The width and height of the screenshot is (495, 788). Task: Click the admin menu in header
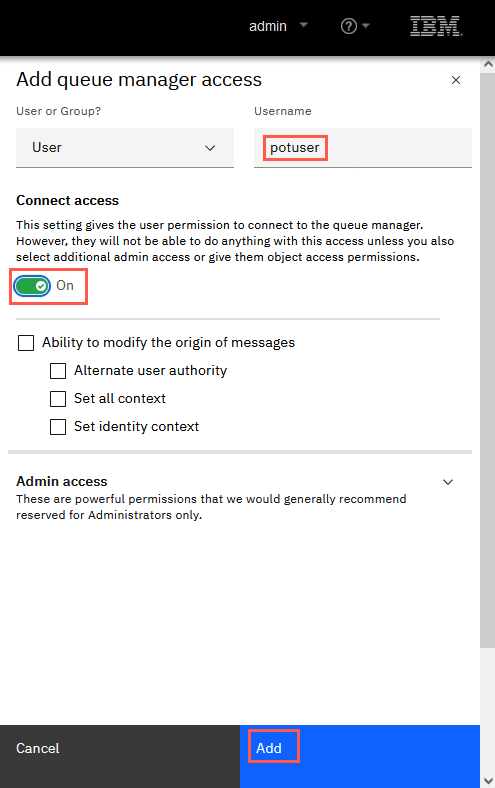(268, 26)
